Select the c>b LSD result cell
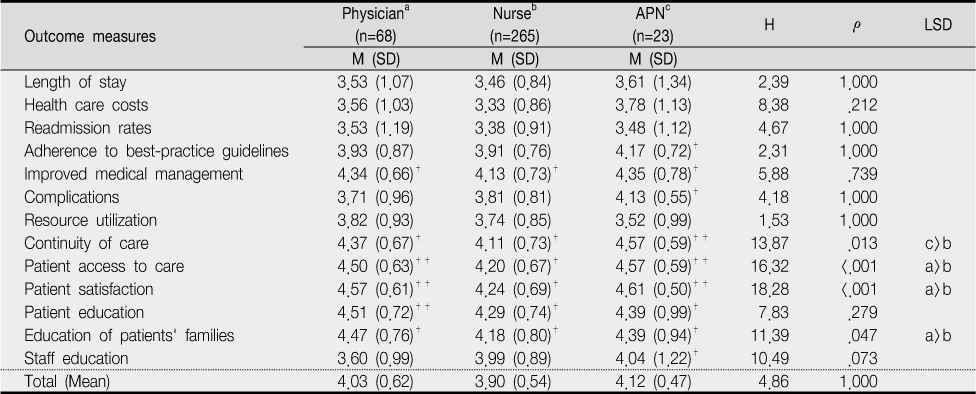This screenshot has height=394, width=976. 938,243
